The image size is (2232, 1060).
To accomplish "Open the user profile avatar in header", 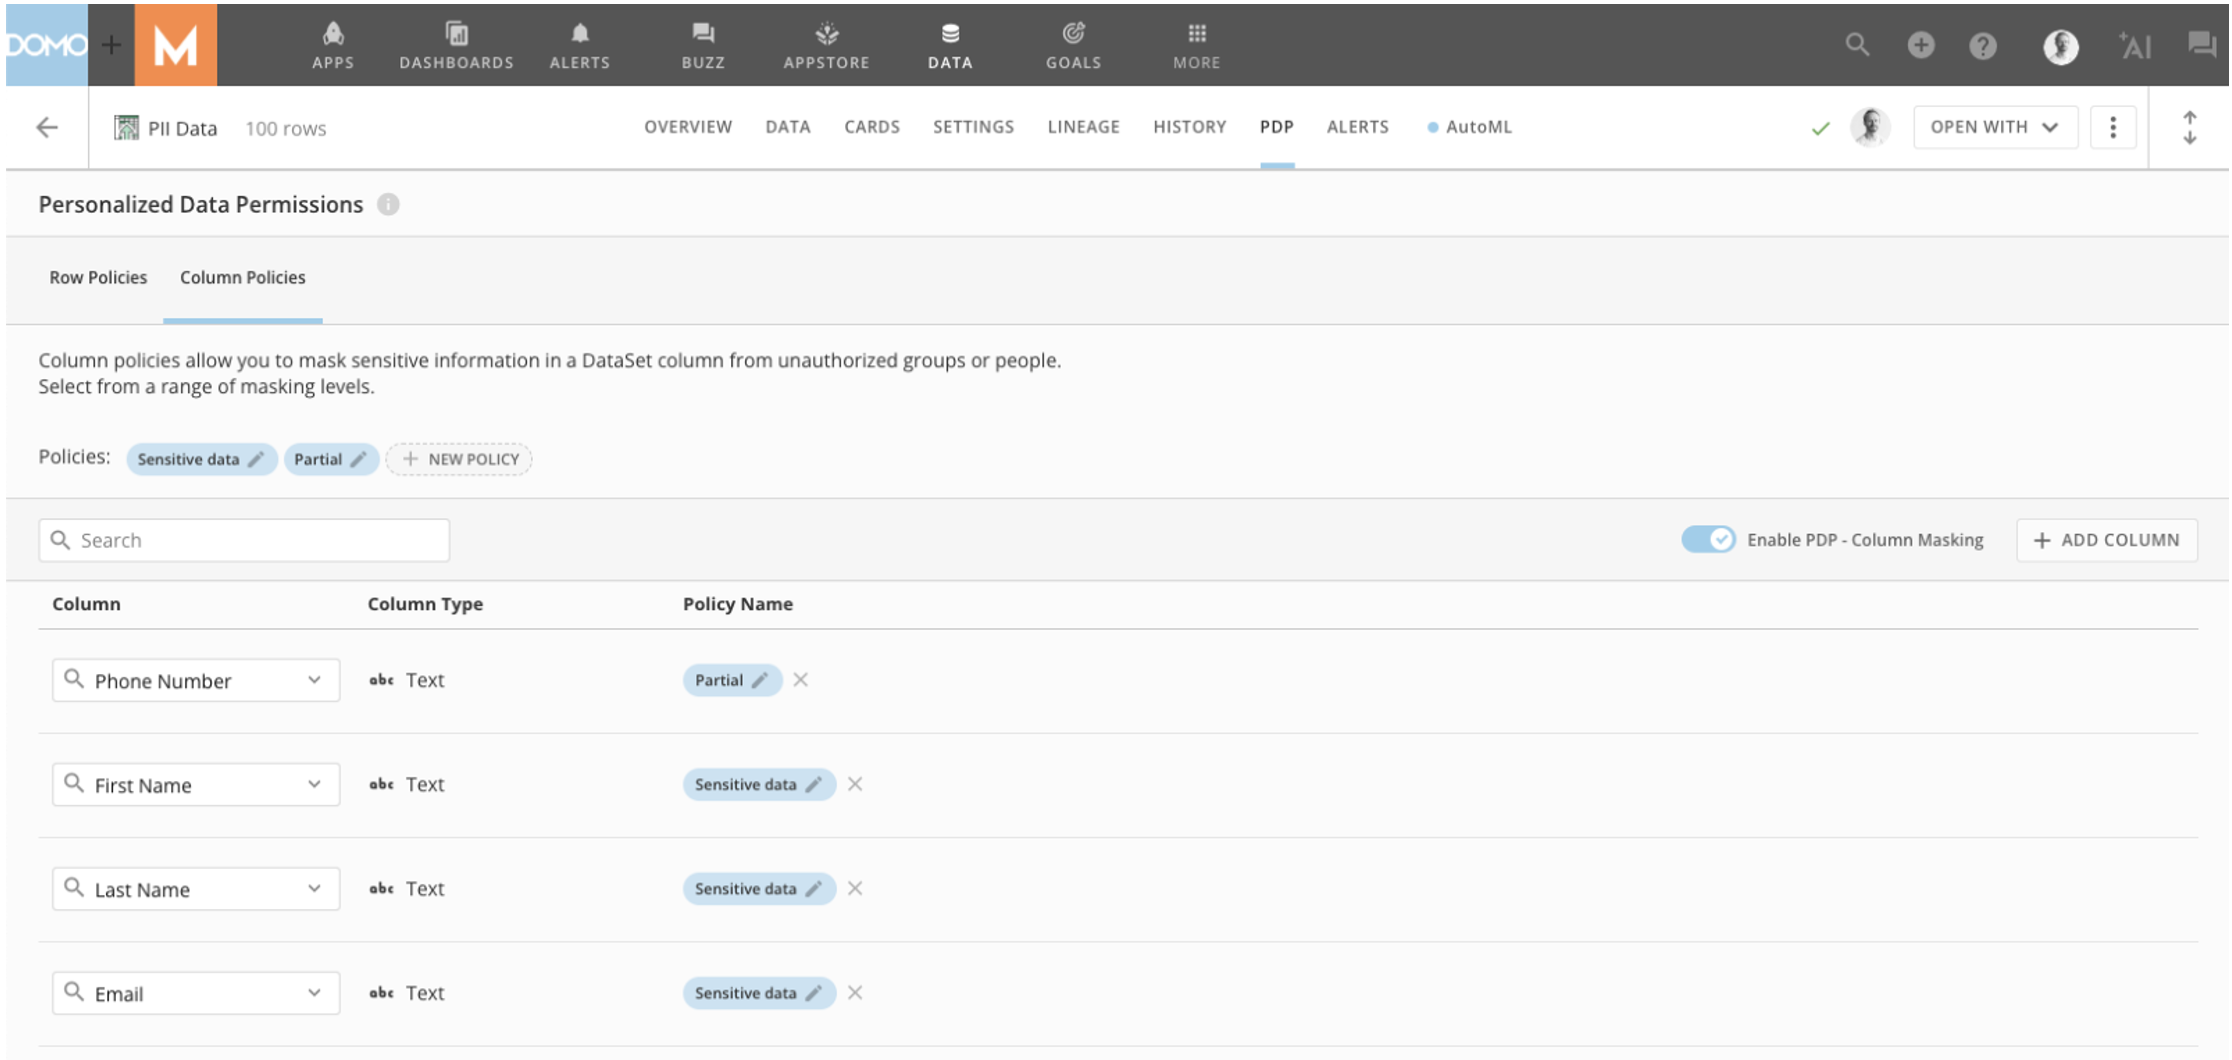I will pos(2060,46).
